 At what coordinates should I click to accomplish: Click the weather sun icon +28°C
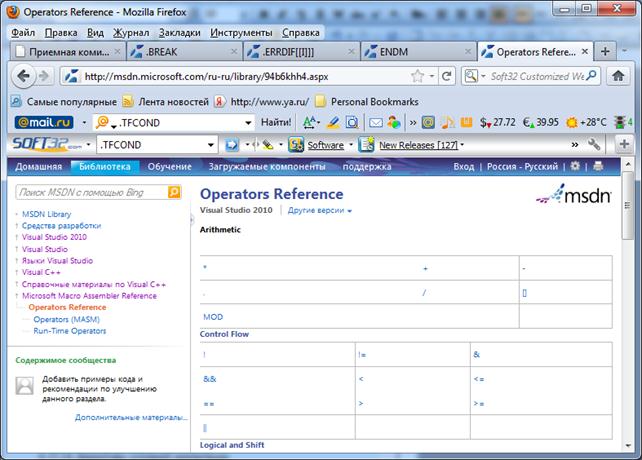pos(586,122)
